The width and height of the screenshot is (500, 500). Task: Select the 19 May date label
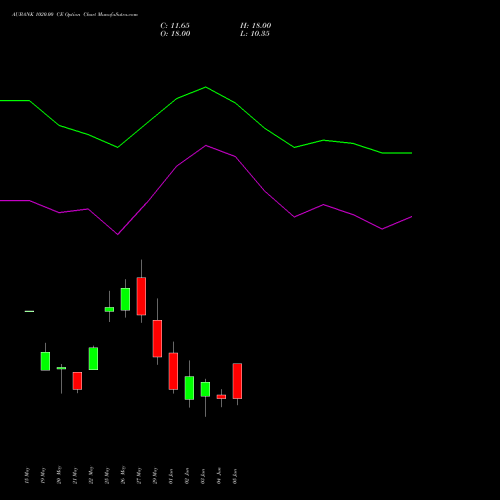click(43, 475)
